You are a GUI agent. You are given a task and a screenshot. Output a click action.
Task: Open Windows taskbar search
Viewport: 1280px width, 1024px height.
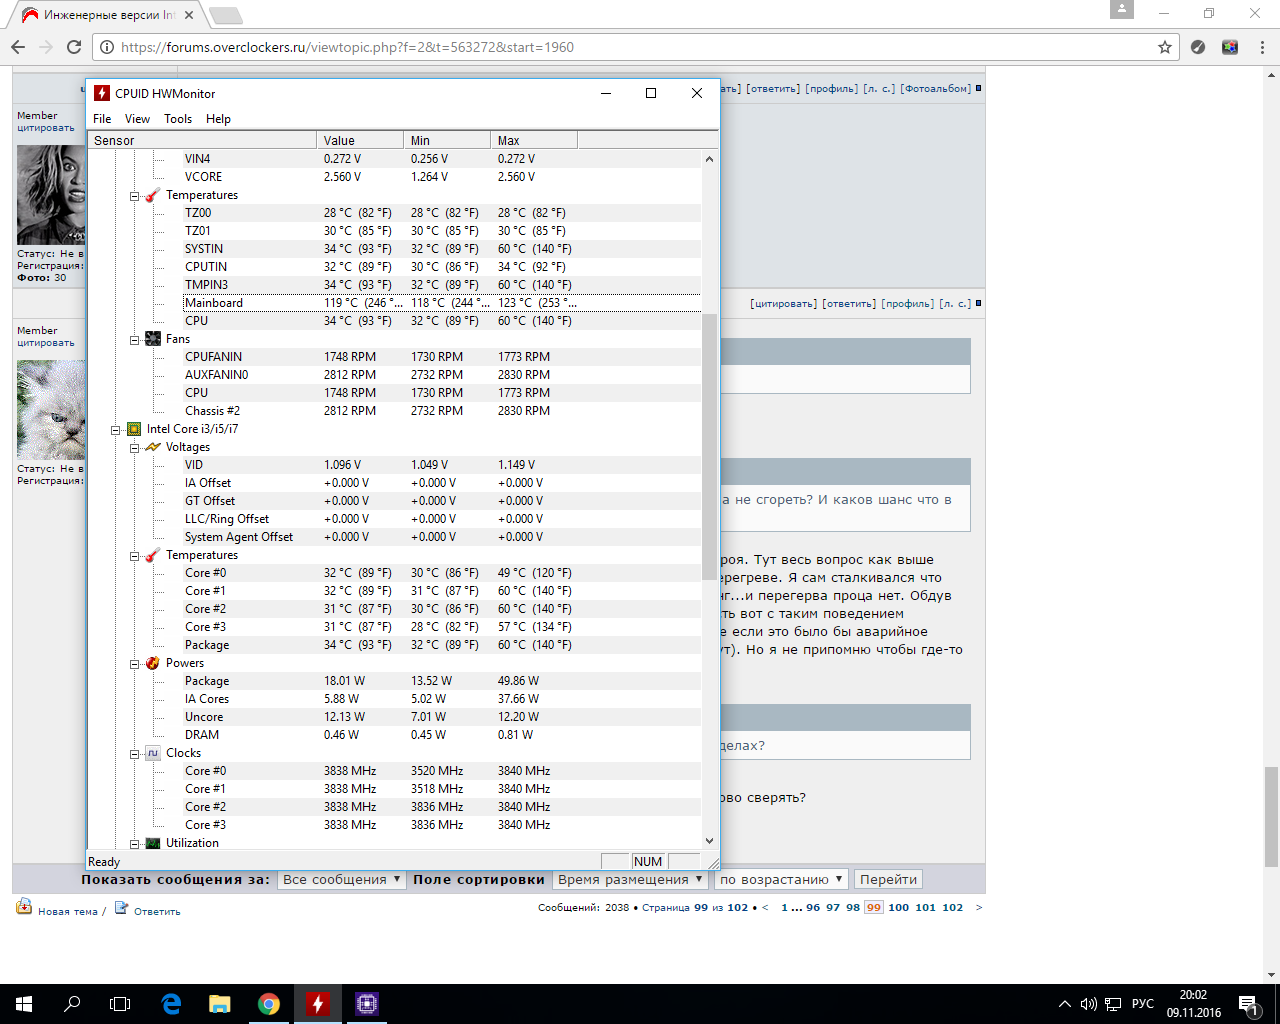pyautogui.click(x=72, y=1004)
